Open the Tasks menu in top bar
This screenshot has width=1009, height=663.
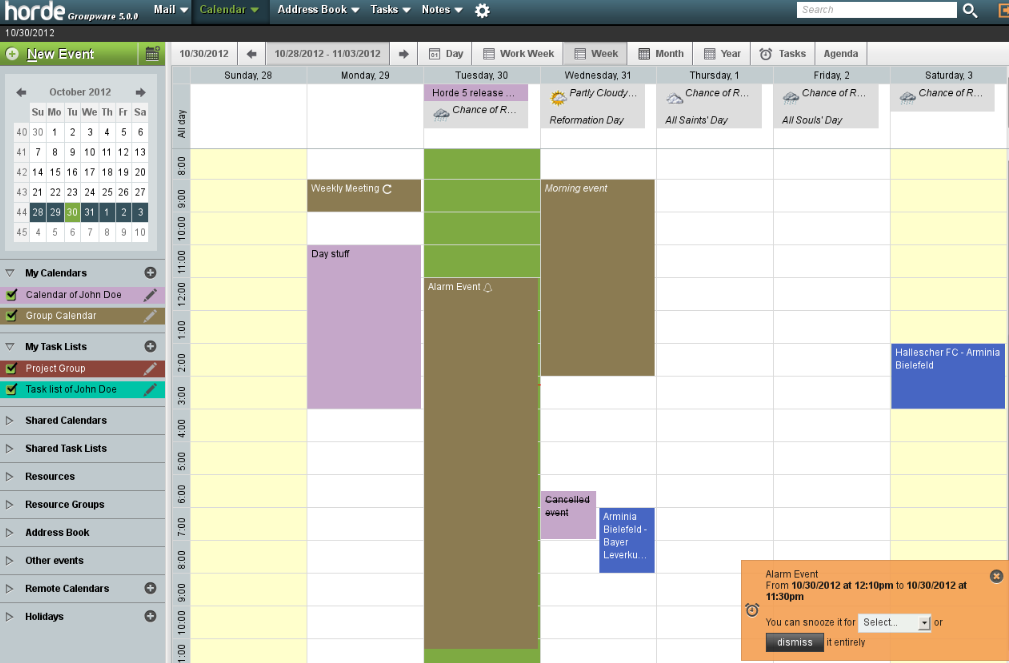[x=390, y=10]
